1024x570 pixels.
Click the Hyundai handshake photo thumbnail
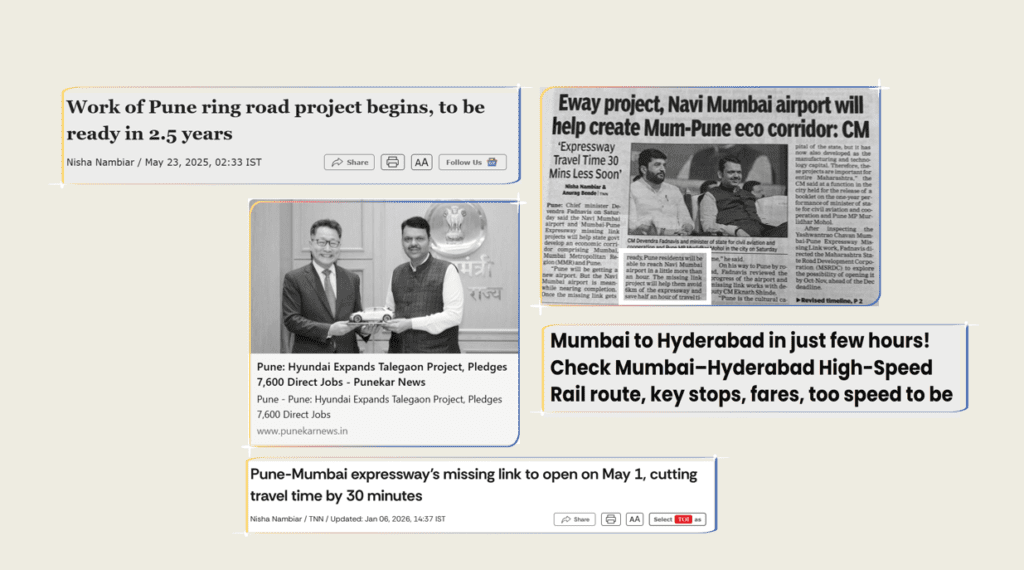pyautogui.click(x=384, y=277)
